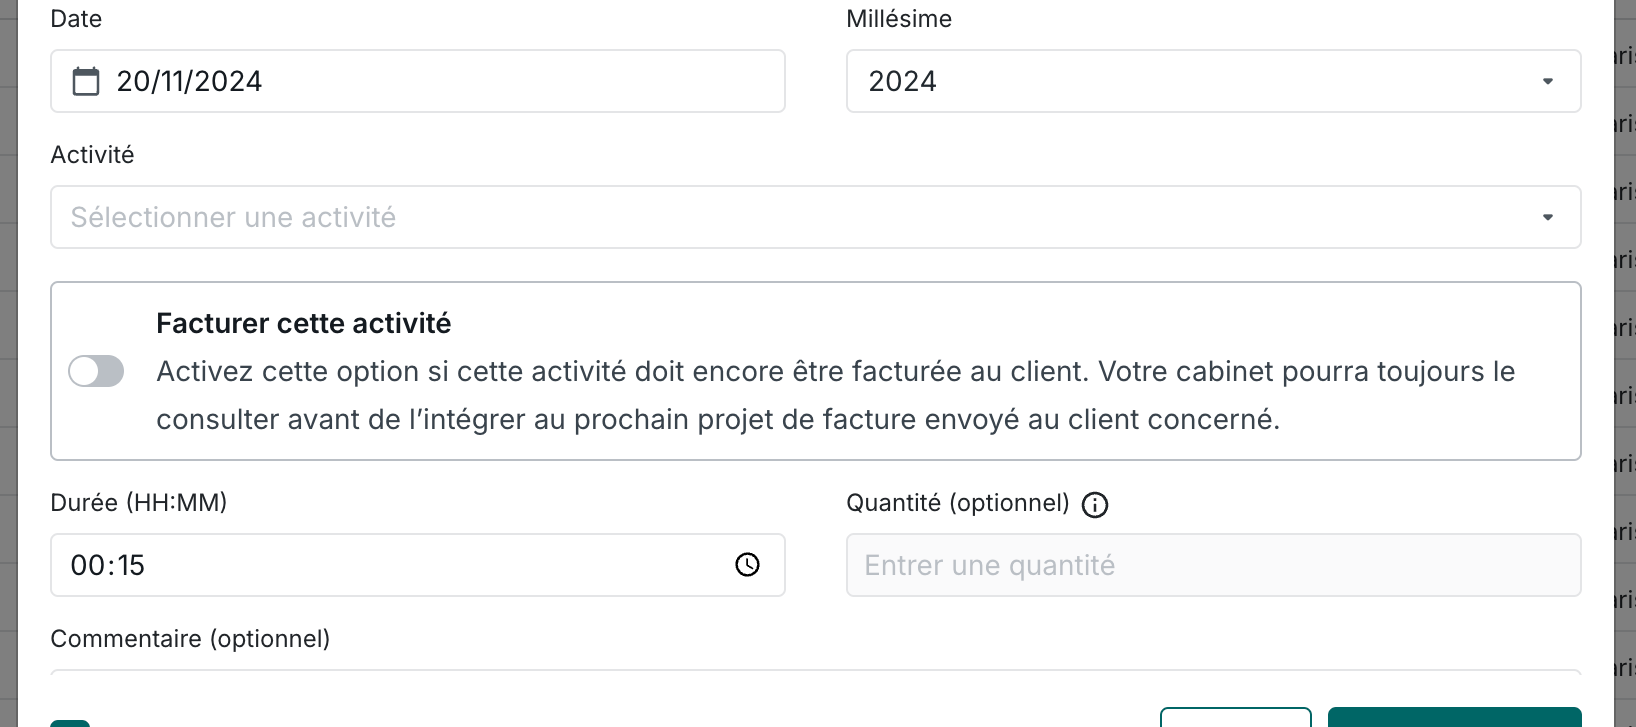The height and width of the screenshot is (727, 1636).
Task: Select the 2024 value in Millésime
Action: tap(902, 81)
